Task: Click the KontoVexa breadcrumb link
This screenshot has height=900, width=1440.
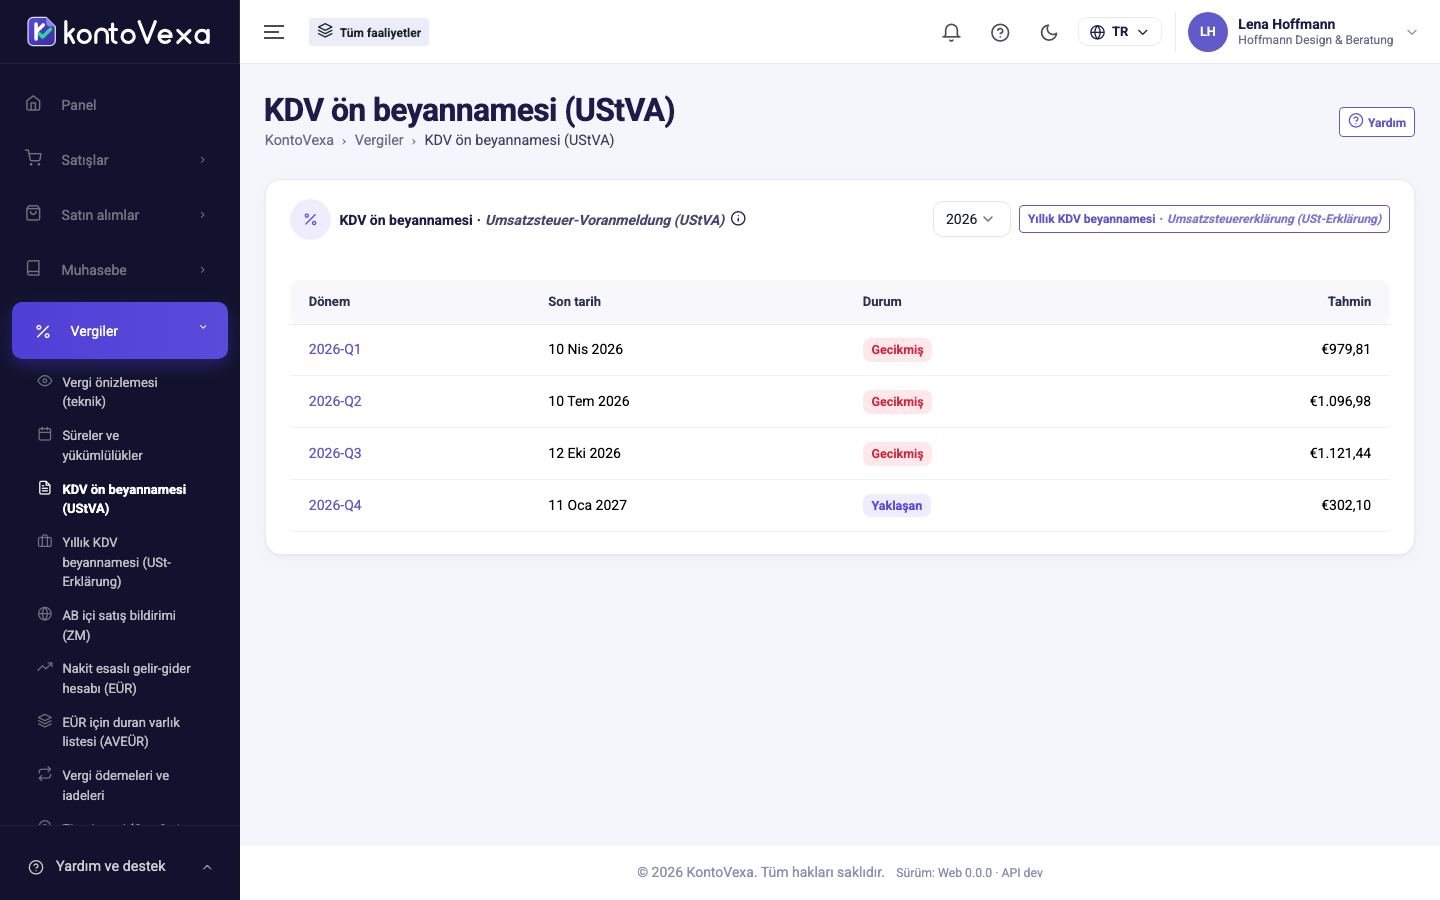Action: pos(299,140)
